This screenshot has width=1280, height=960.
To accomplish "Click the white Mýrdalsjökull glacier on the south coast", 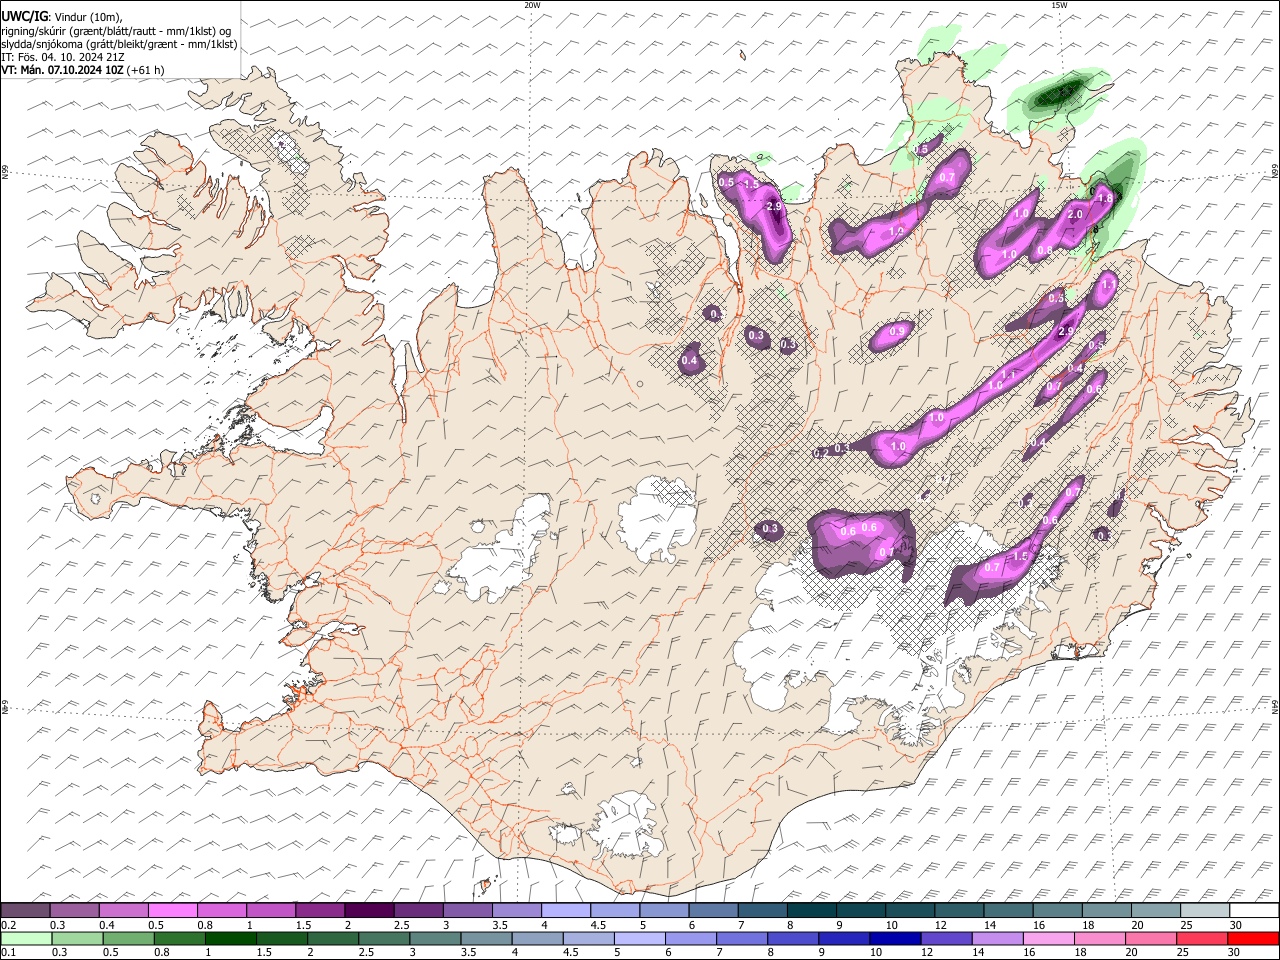I will [x=627, y=826].
